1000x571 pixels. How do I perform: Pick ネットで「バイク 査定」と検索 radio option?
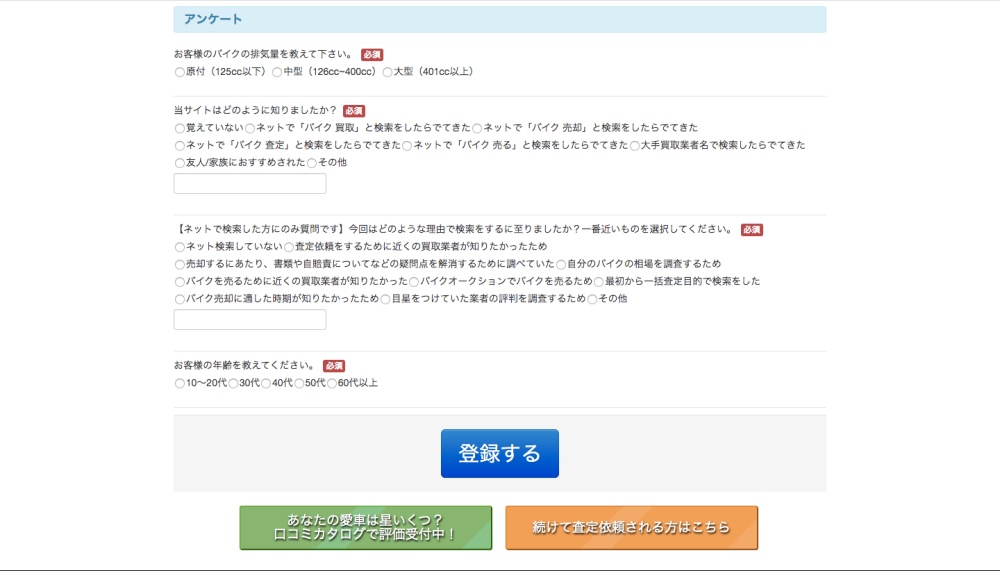pos(180,146)
